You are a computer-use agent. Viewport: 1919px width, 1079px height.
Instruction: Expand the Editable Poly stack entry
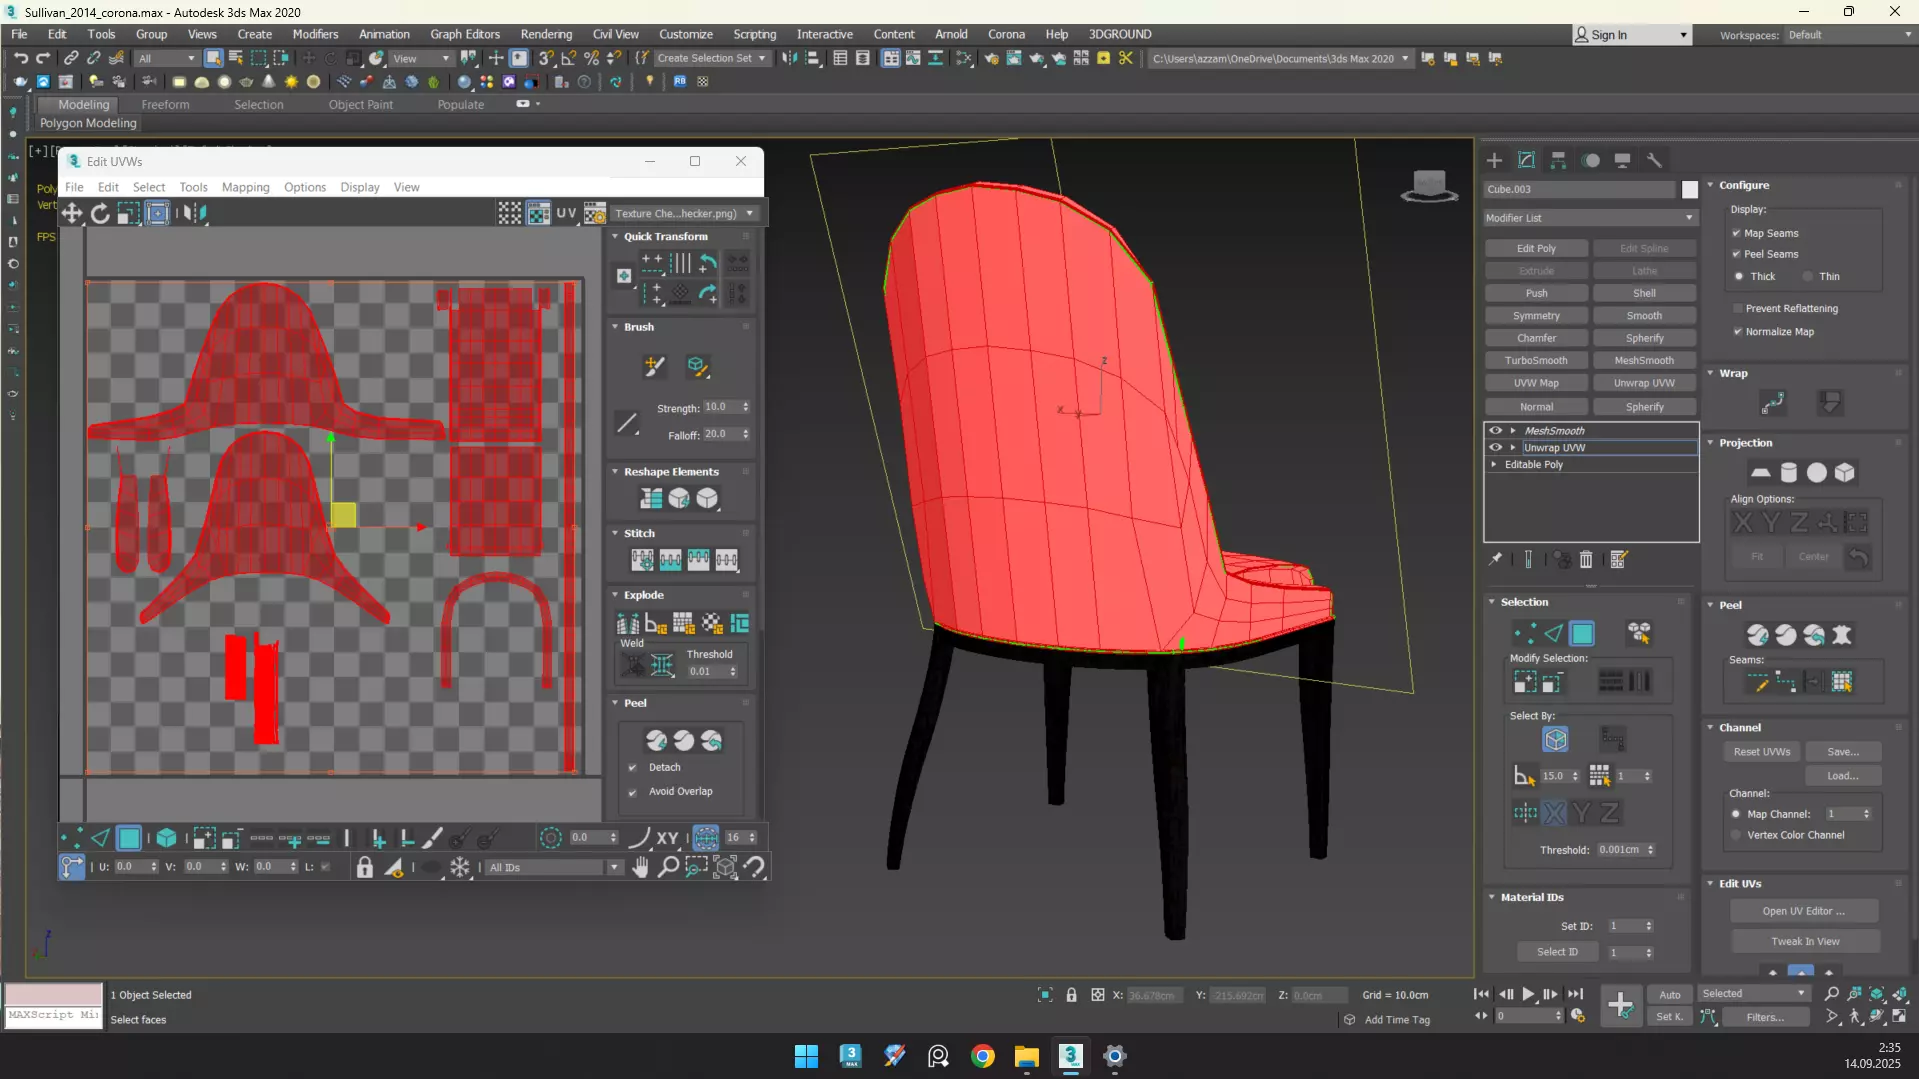tap(1495, 465)
